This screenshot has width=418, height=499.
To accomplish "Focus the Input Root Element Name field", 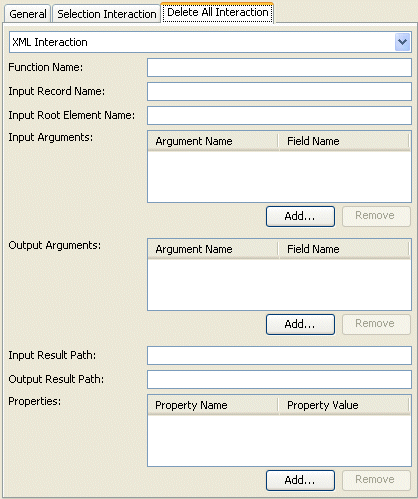I will point(279,116).
